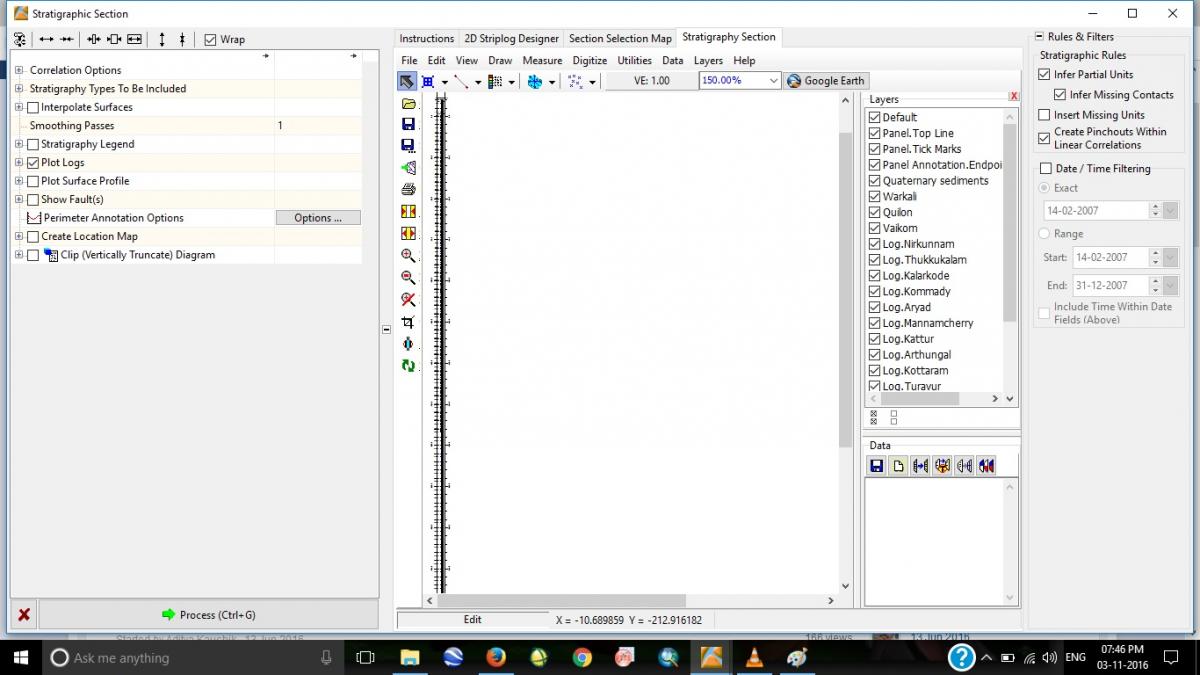Enable the Interpolate Surfaces checkbox
This screenshot has width=1200, height=675.
point(34,107)
